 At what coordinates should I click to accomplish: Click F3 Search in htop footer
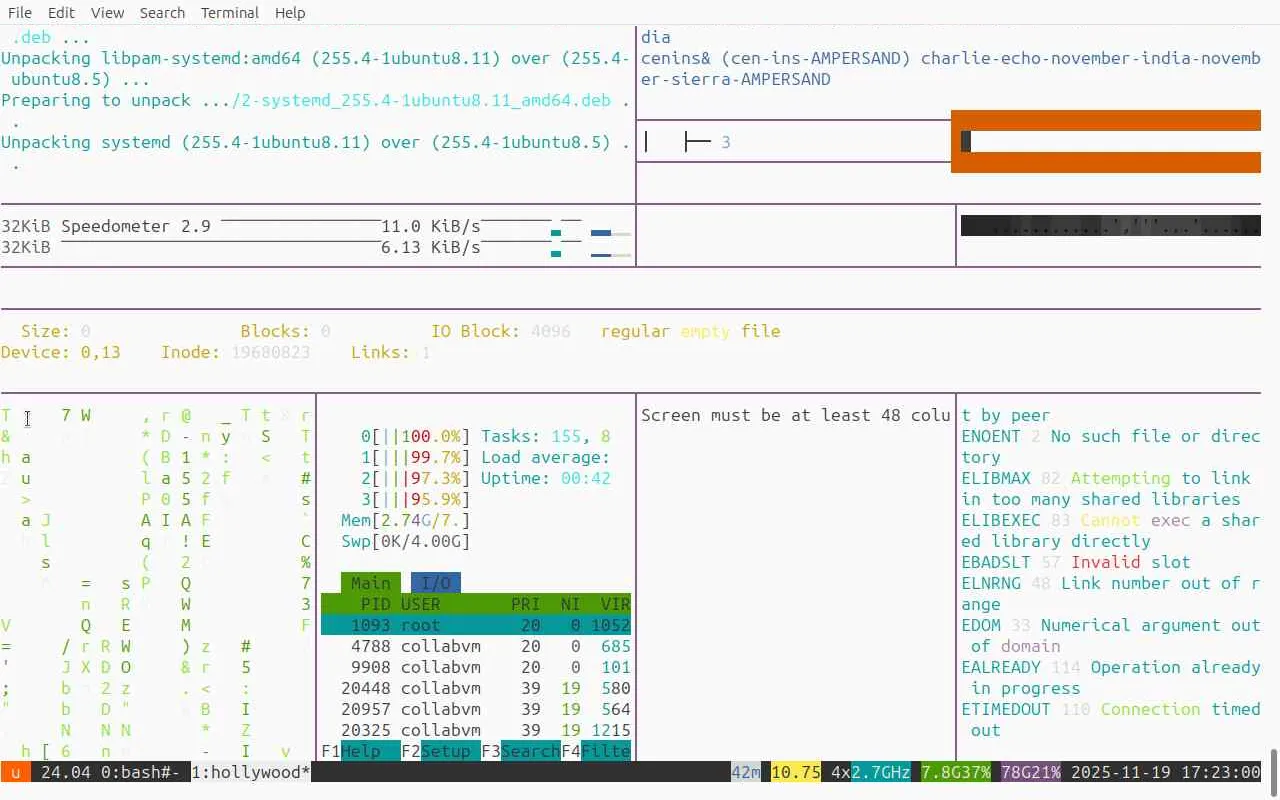pos(521,751)
